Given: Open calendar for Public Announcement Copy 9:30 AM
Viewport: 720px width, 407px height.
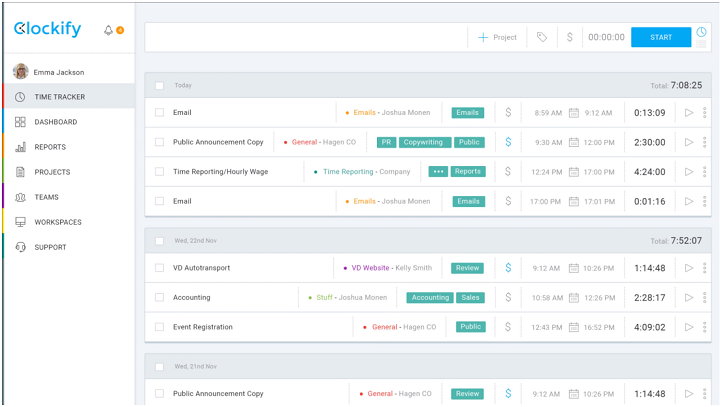Looking at the screenshot, I should [574, 142].
